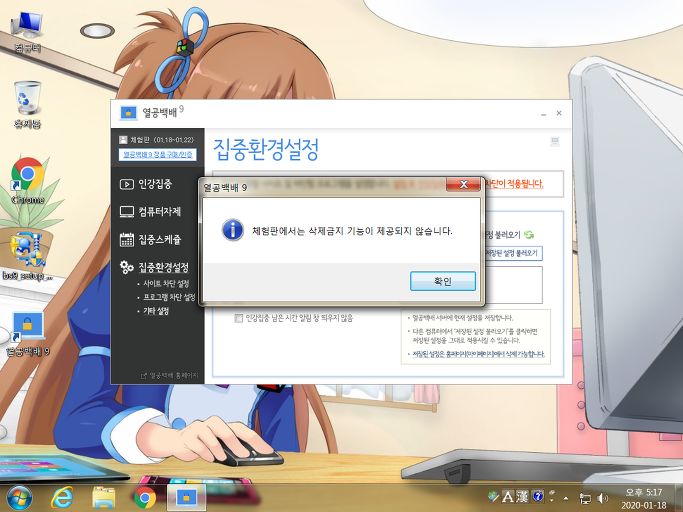Open 인강집중 from the sidebar

click(x=155, y=184)
